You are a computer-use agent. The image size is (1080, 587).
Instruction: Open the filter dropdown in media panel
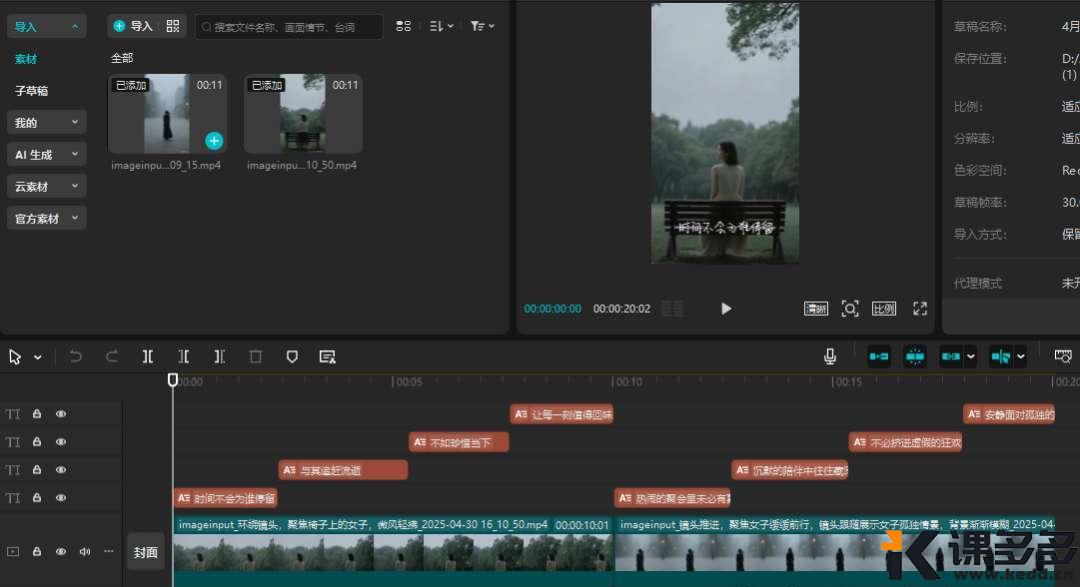[x=481, y=26]
